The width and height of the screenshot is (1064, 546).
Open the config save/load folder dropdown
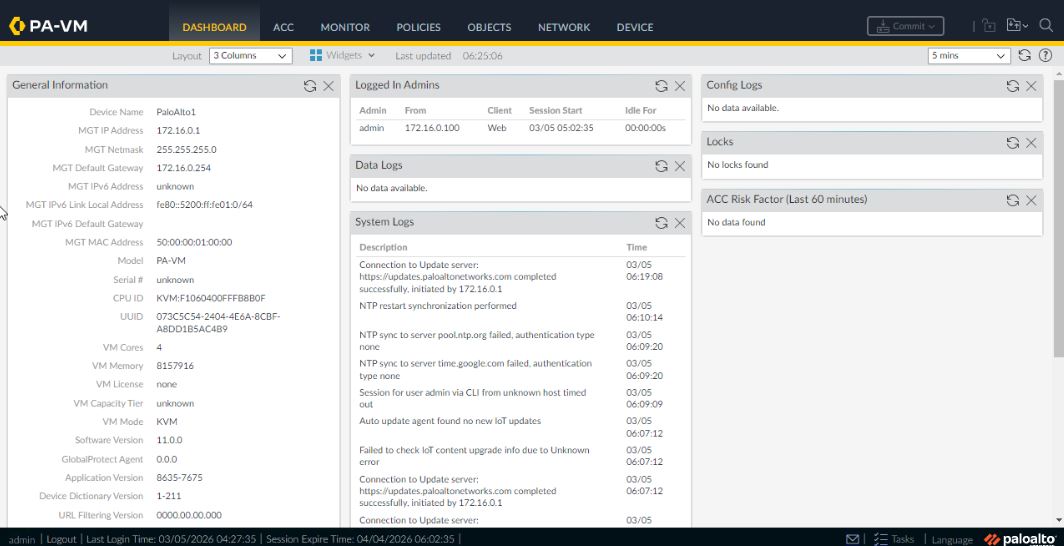(x=1017, y=27)
